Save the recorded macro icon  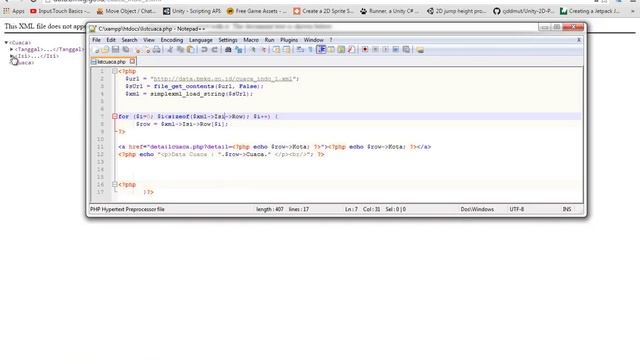tap(406, 50)
